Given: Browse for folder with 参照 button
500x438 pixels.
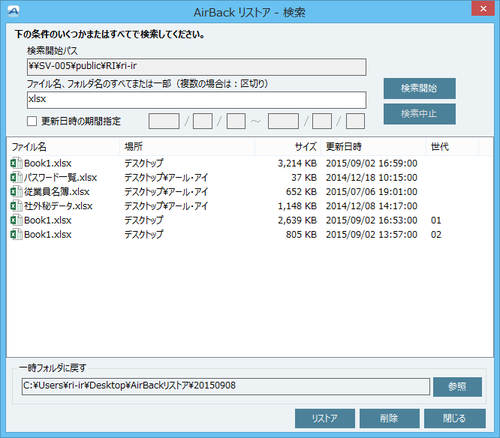Looking at the screenshot, I should pos(457,387).
